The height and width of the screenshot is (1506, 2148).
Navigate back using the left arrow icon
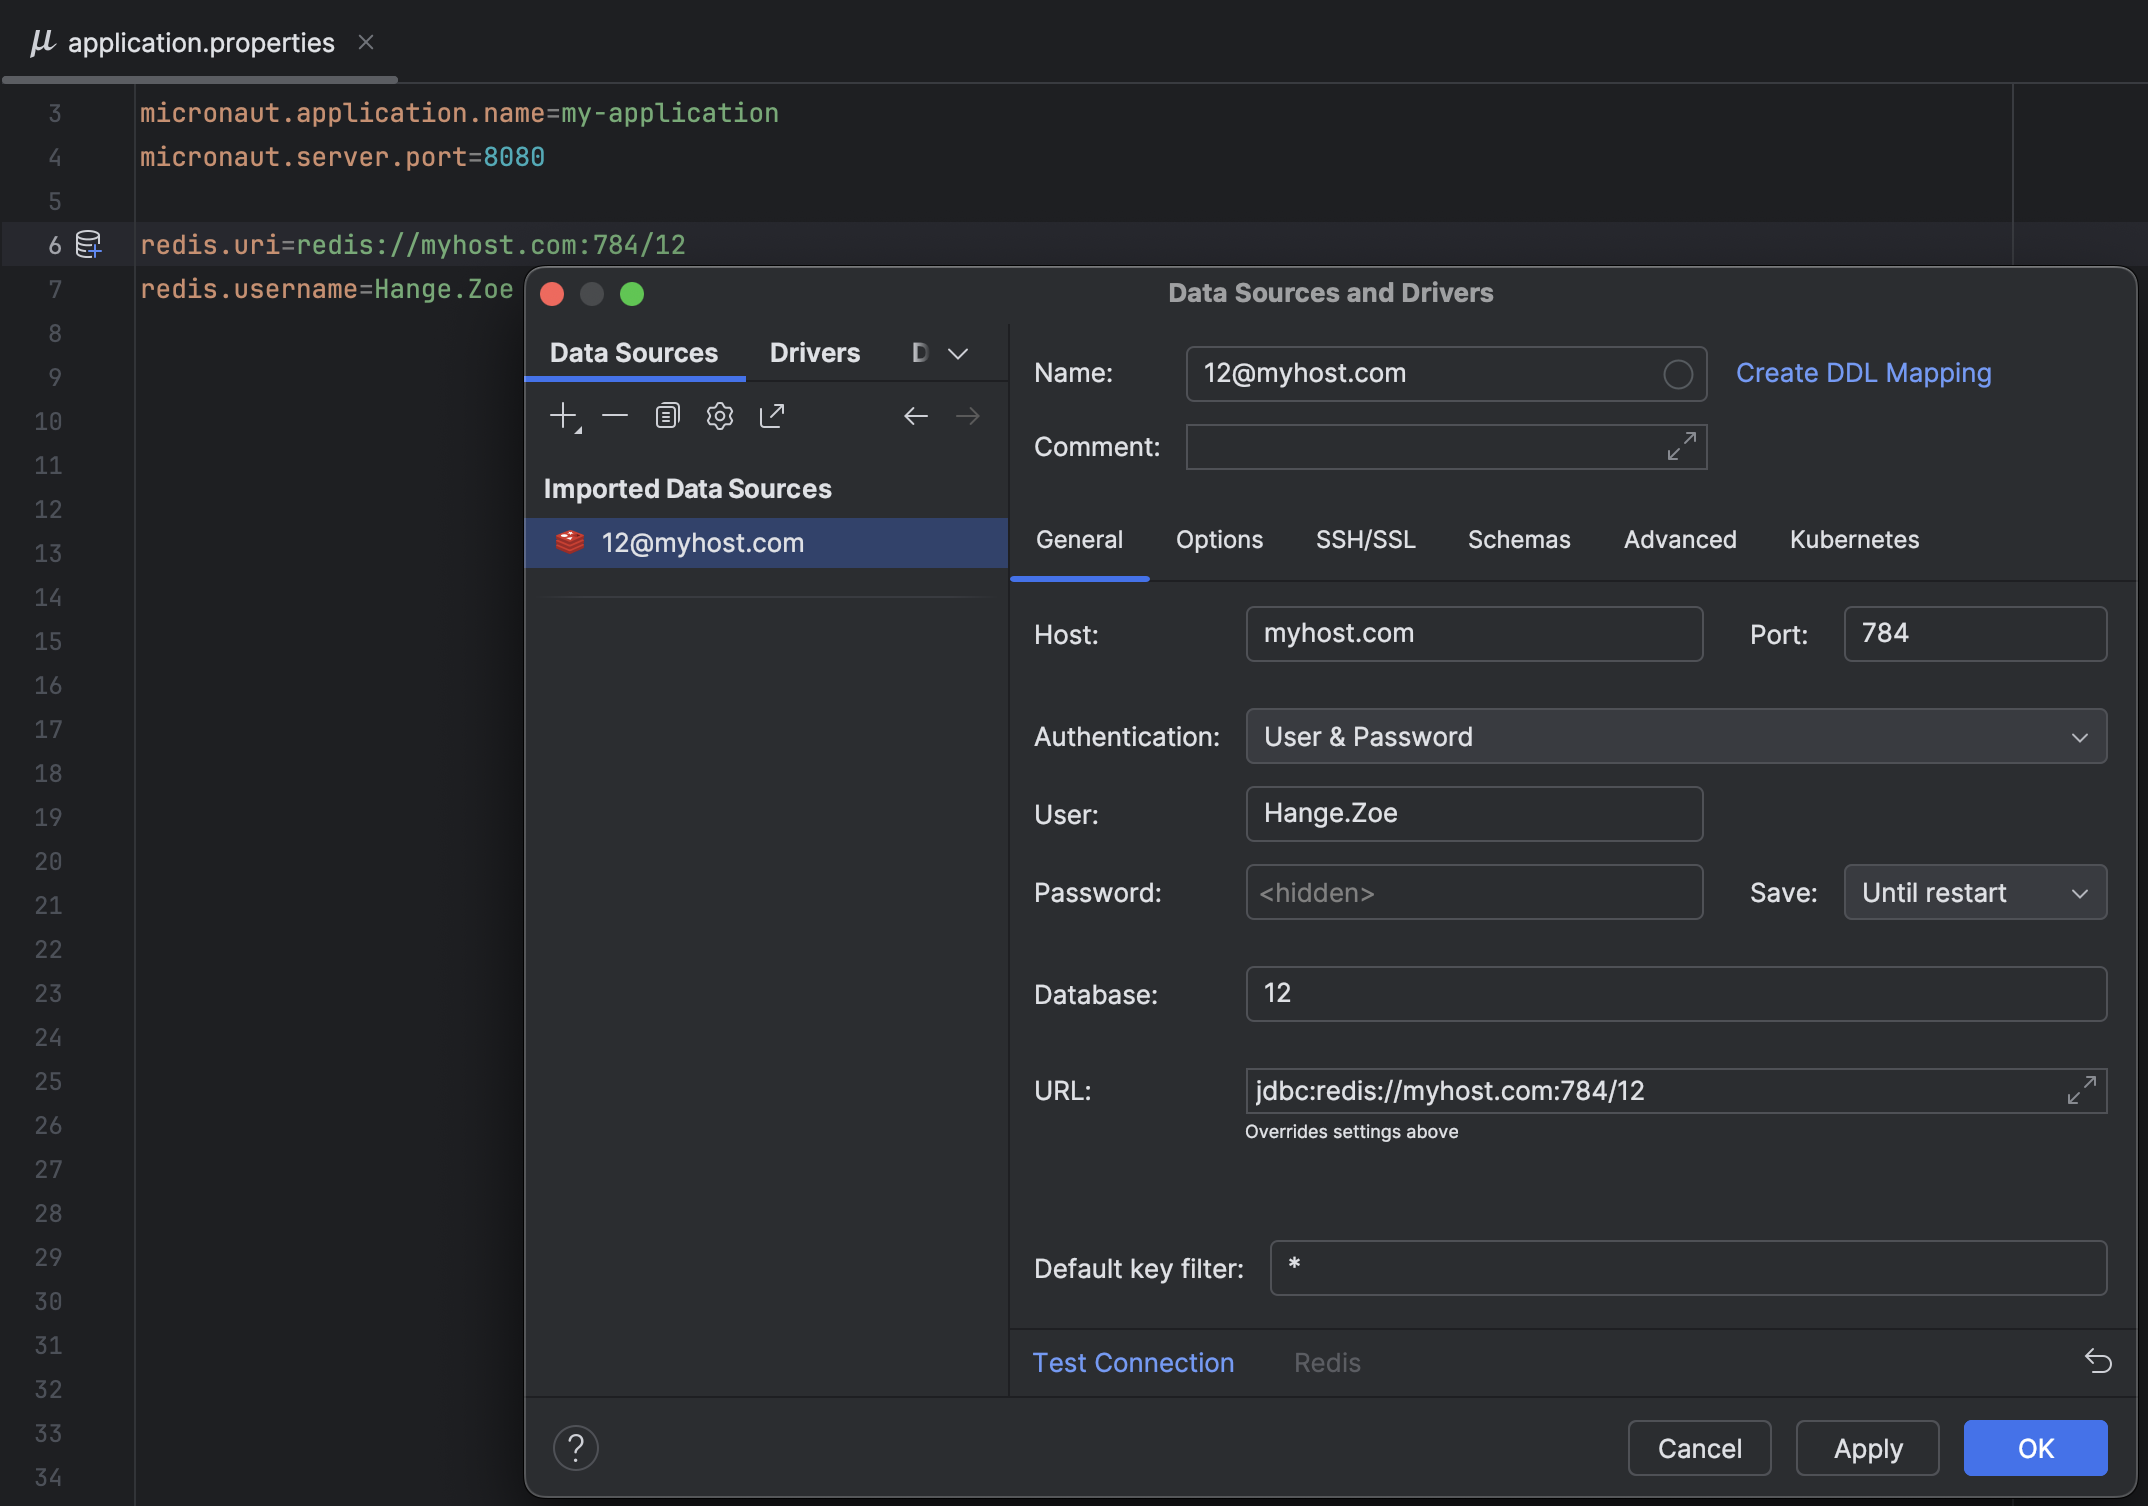pyautogui.click(x=915, y=416)
